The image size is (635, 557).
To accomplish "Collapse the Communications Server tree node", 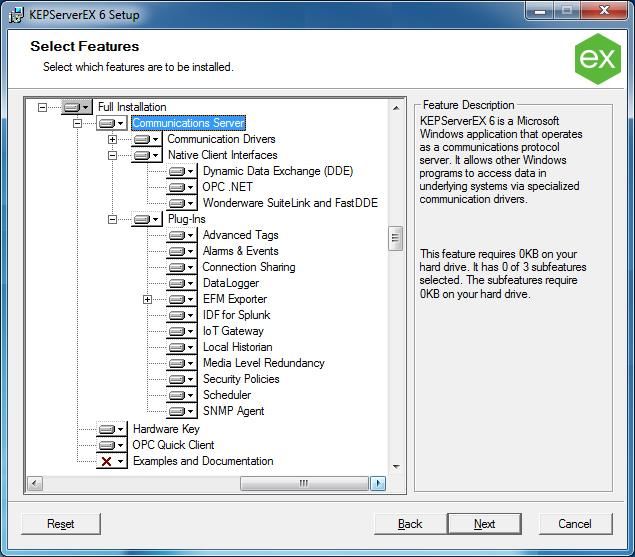I will point(77,123).
